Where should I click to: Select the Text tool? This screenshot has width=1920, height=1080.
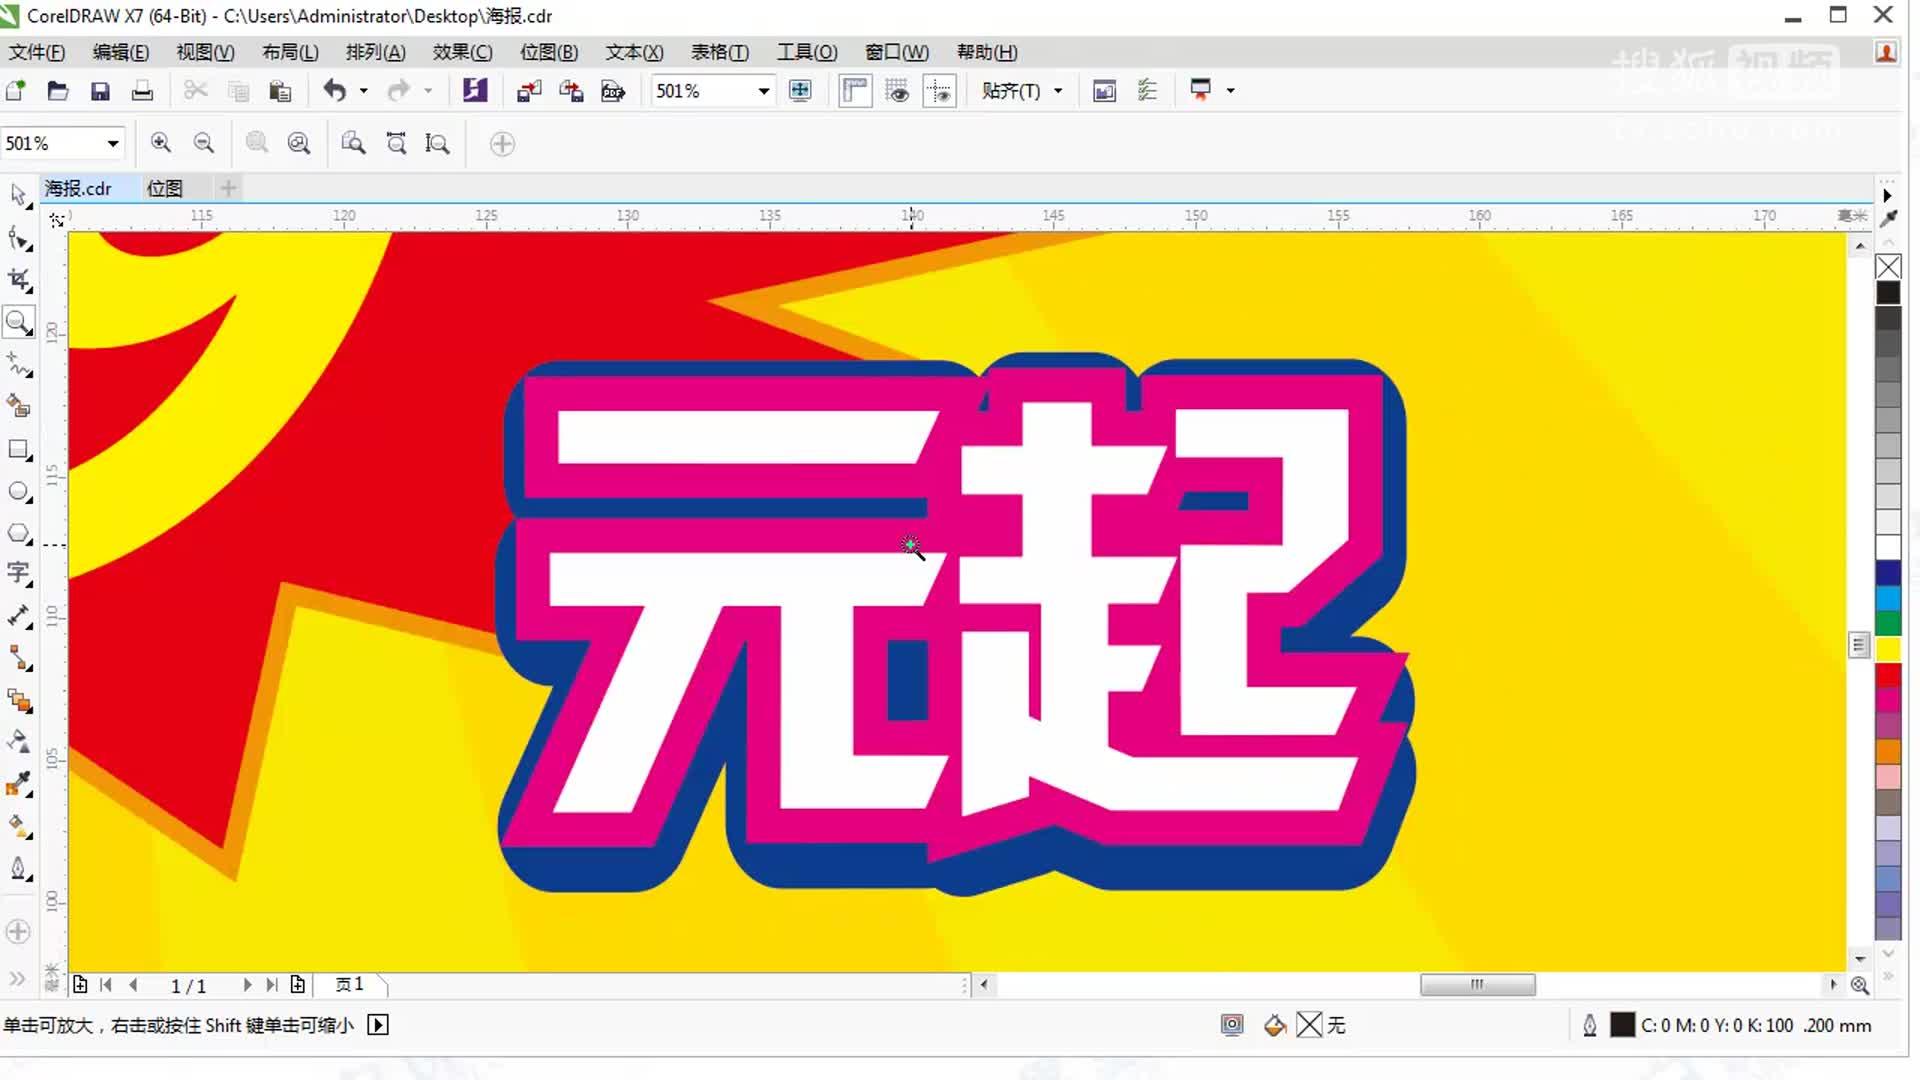18,573
